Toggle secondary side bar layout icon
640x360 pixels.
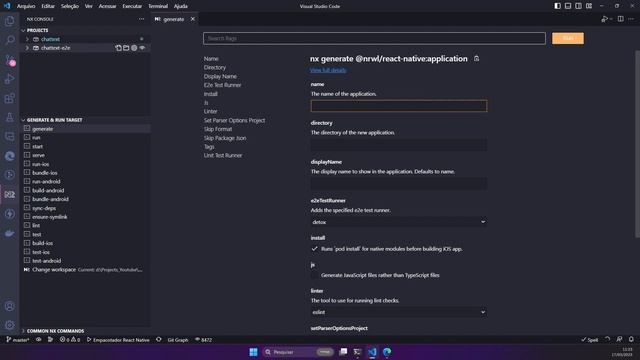pos(578,6)
